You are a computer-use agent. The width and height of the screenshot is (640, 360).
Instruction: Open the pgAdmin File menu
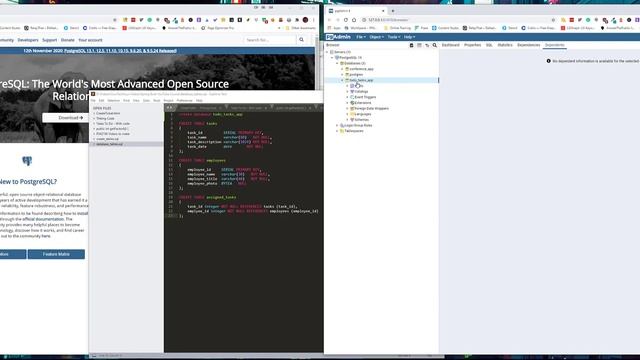coord(361,37)
